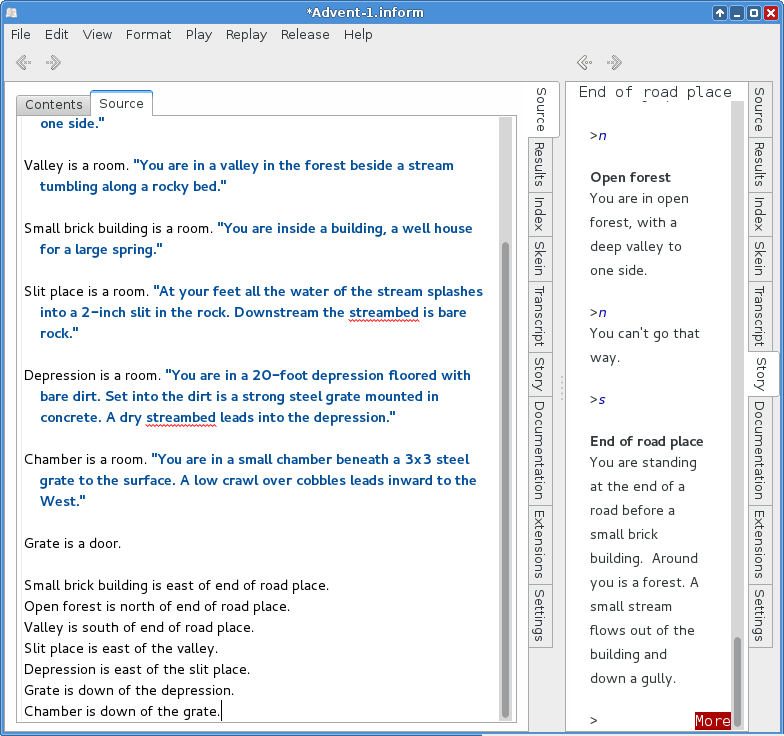
Task: Select left panel's vertical Documentation tab
Action: click(x=540, y=450)
